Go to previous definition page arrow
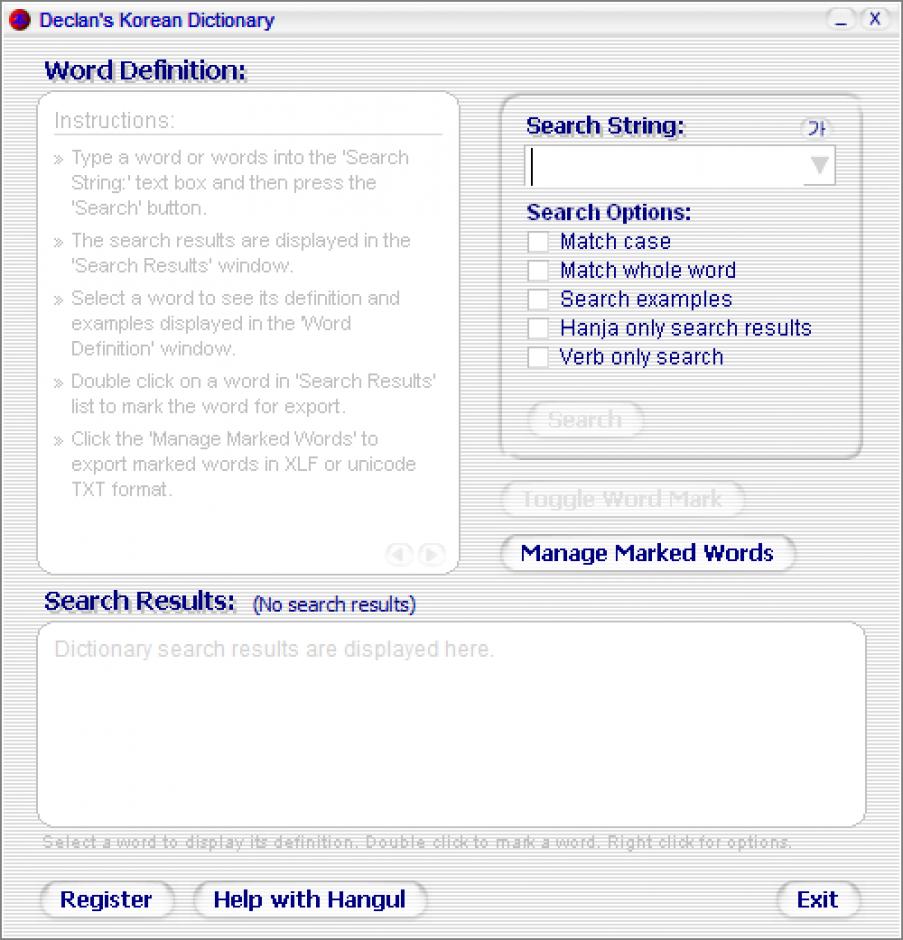Viewport: 903px width, 940px height. click(399, 554)
